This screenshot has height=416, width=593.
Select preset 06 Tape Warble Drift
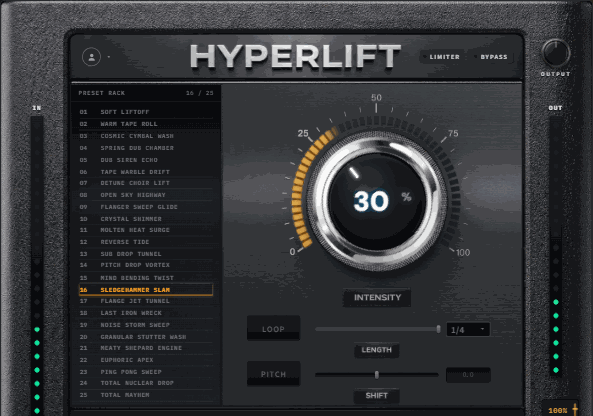146,172
